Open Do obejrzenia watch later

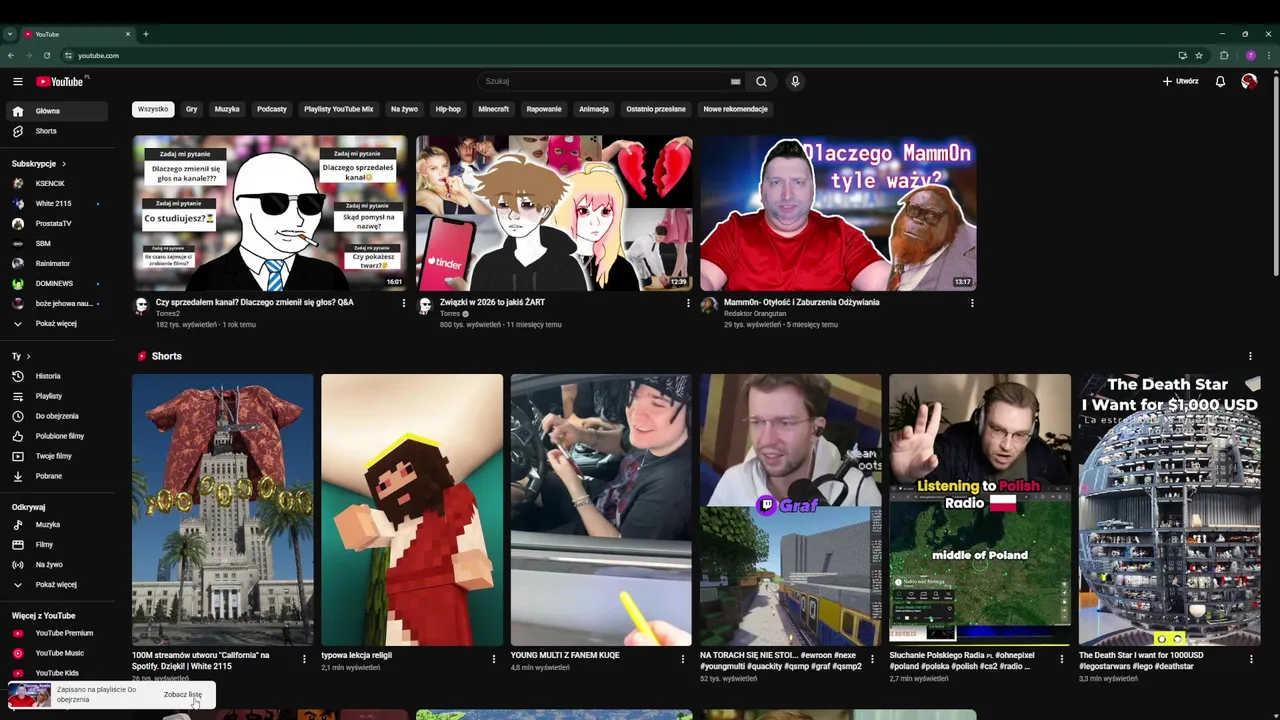(x=56, y=416)
